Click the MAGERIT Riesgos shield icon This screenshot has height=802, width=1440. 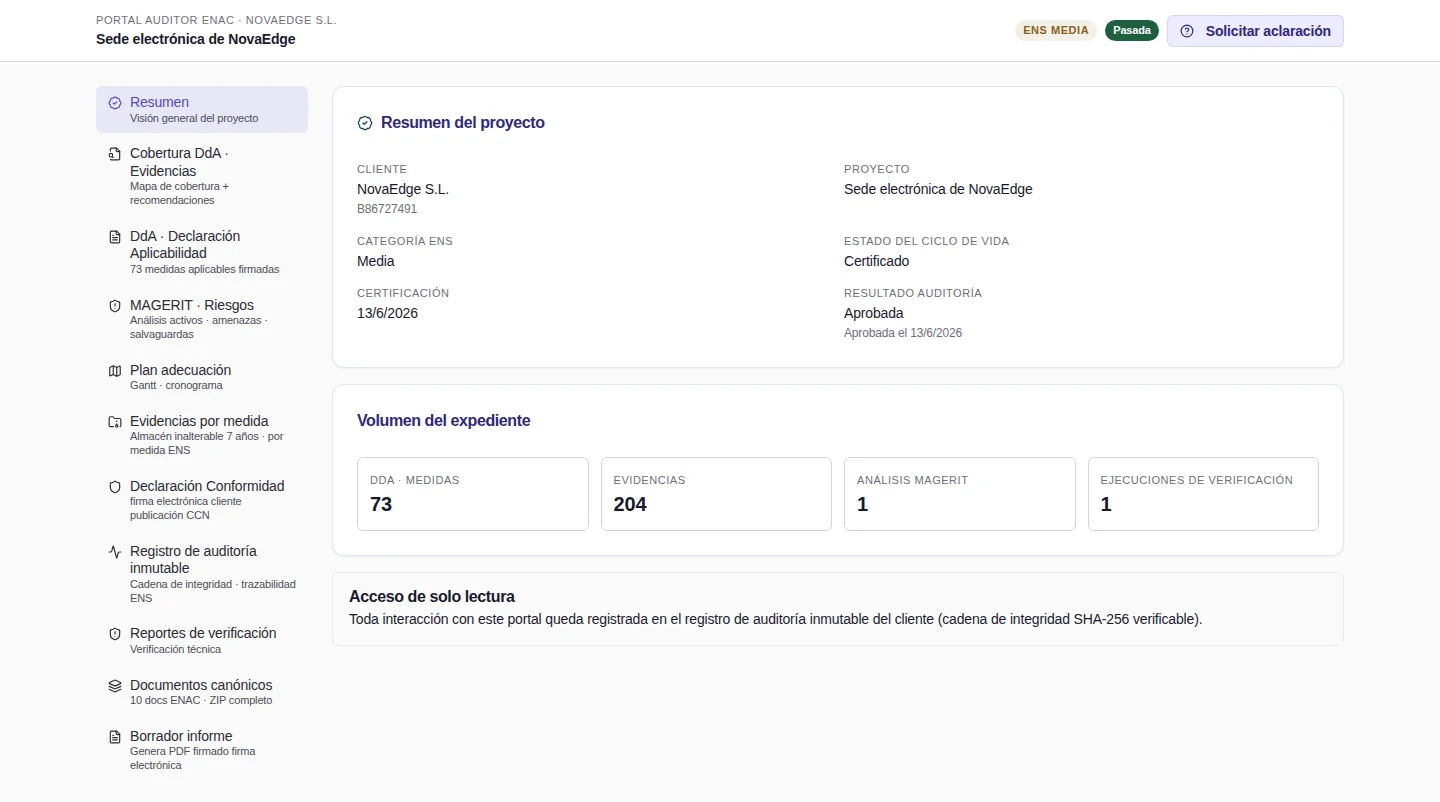point(115,306)
